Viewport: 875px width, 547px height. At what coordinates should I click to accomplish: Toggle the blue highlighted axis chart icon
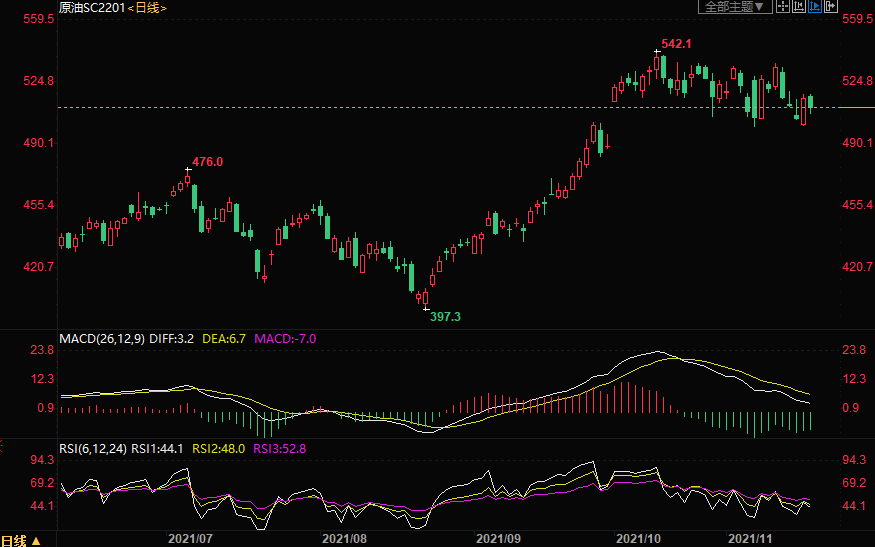tap(817, 7)
